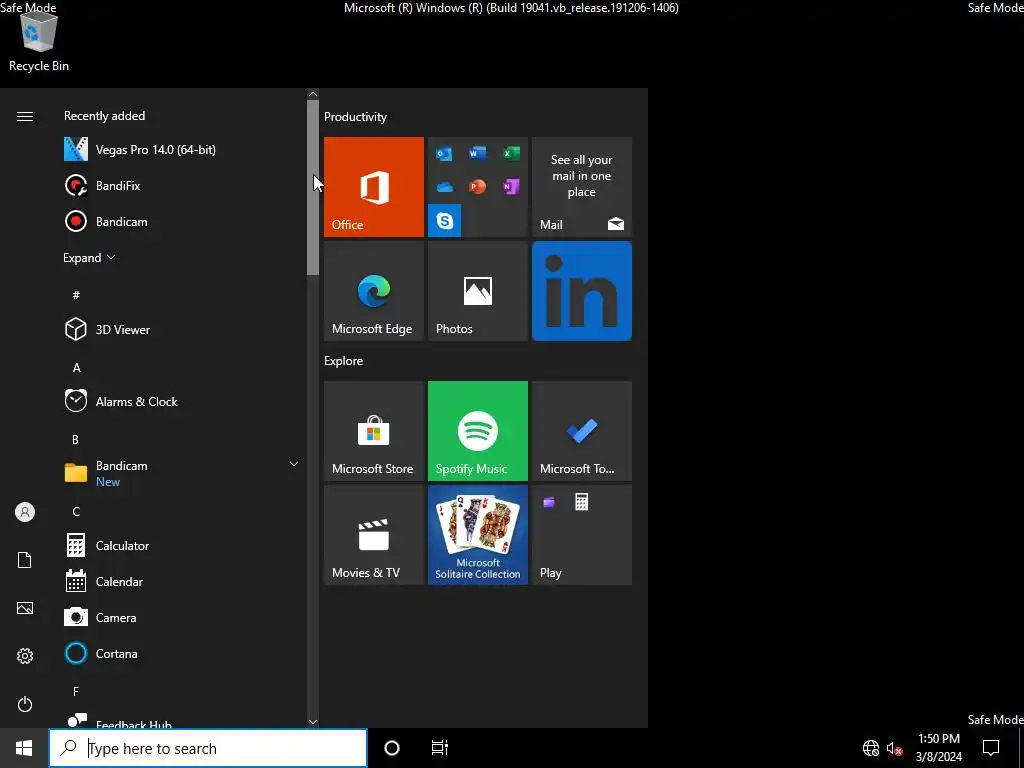Open the Photos tile

(x=477, y=291)
